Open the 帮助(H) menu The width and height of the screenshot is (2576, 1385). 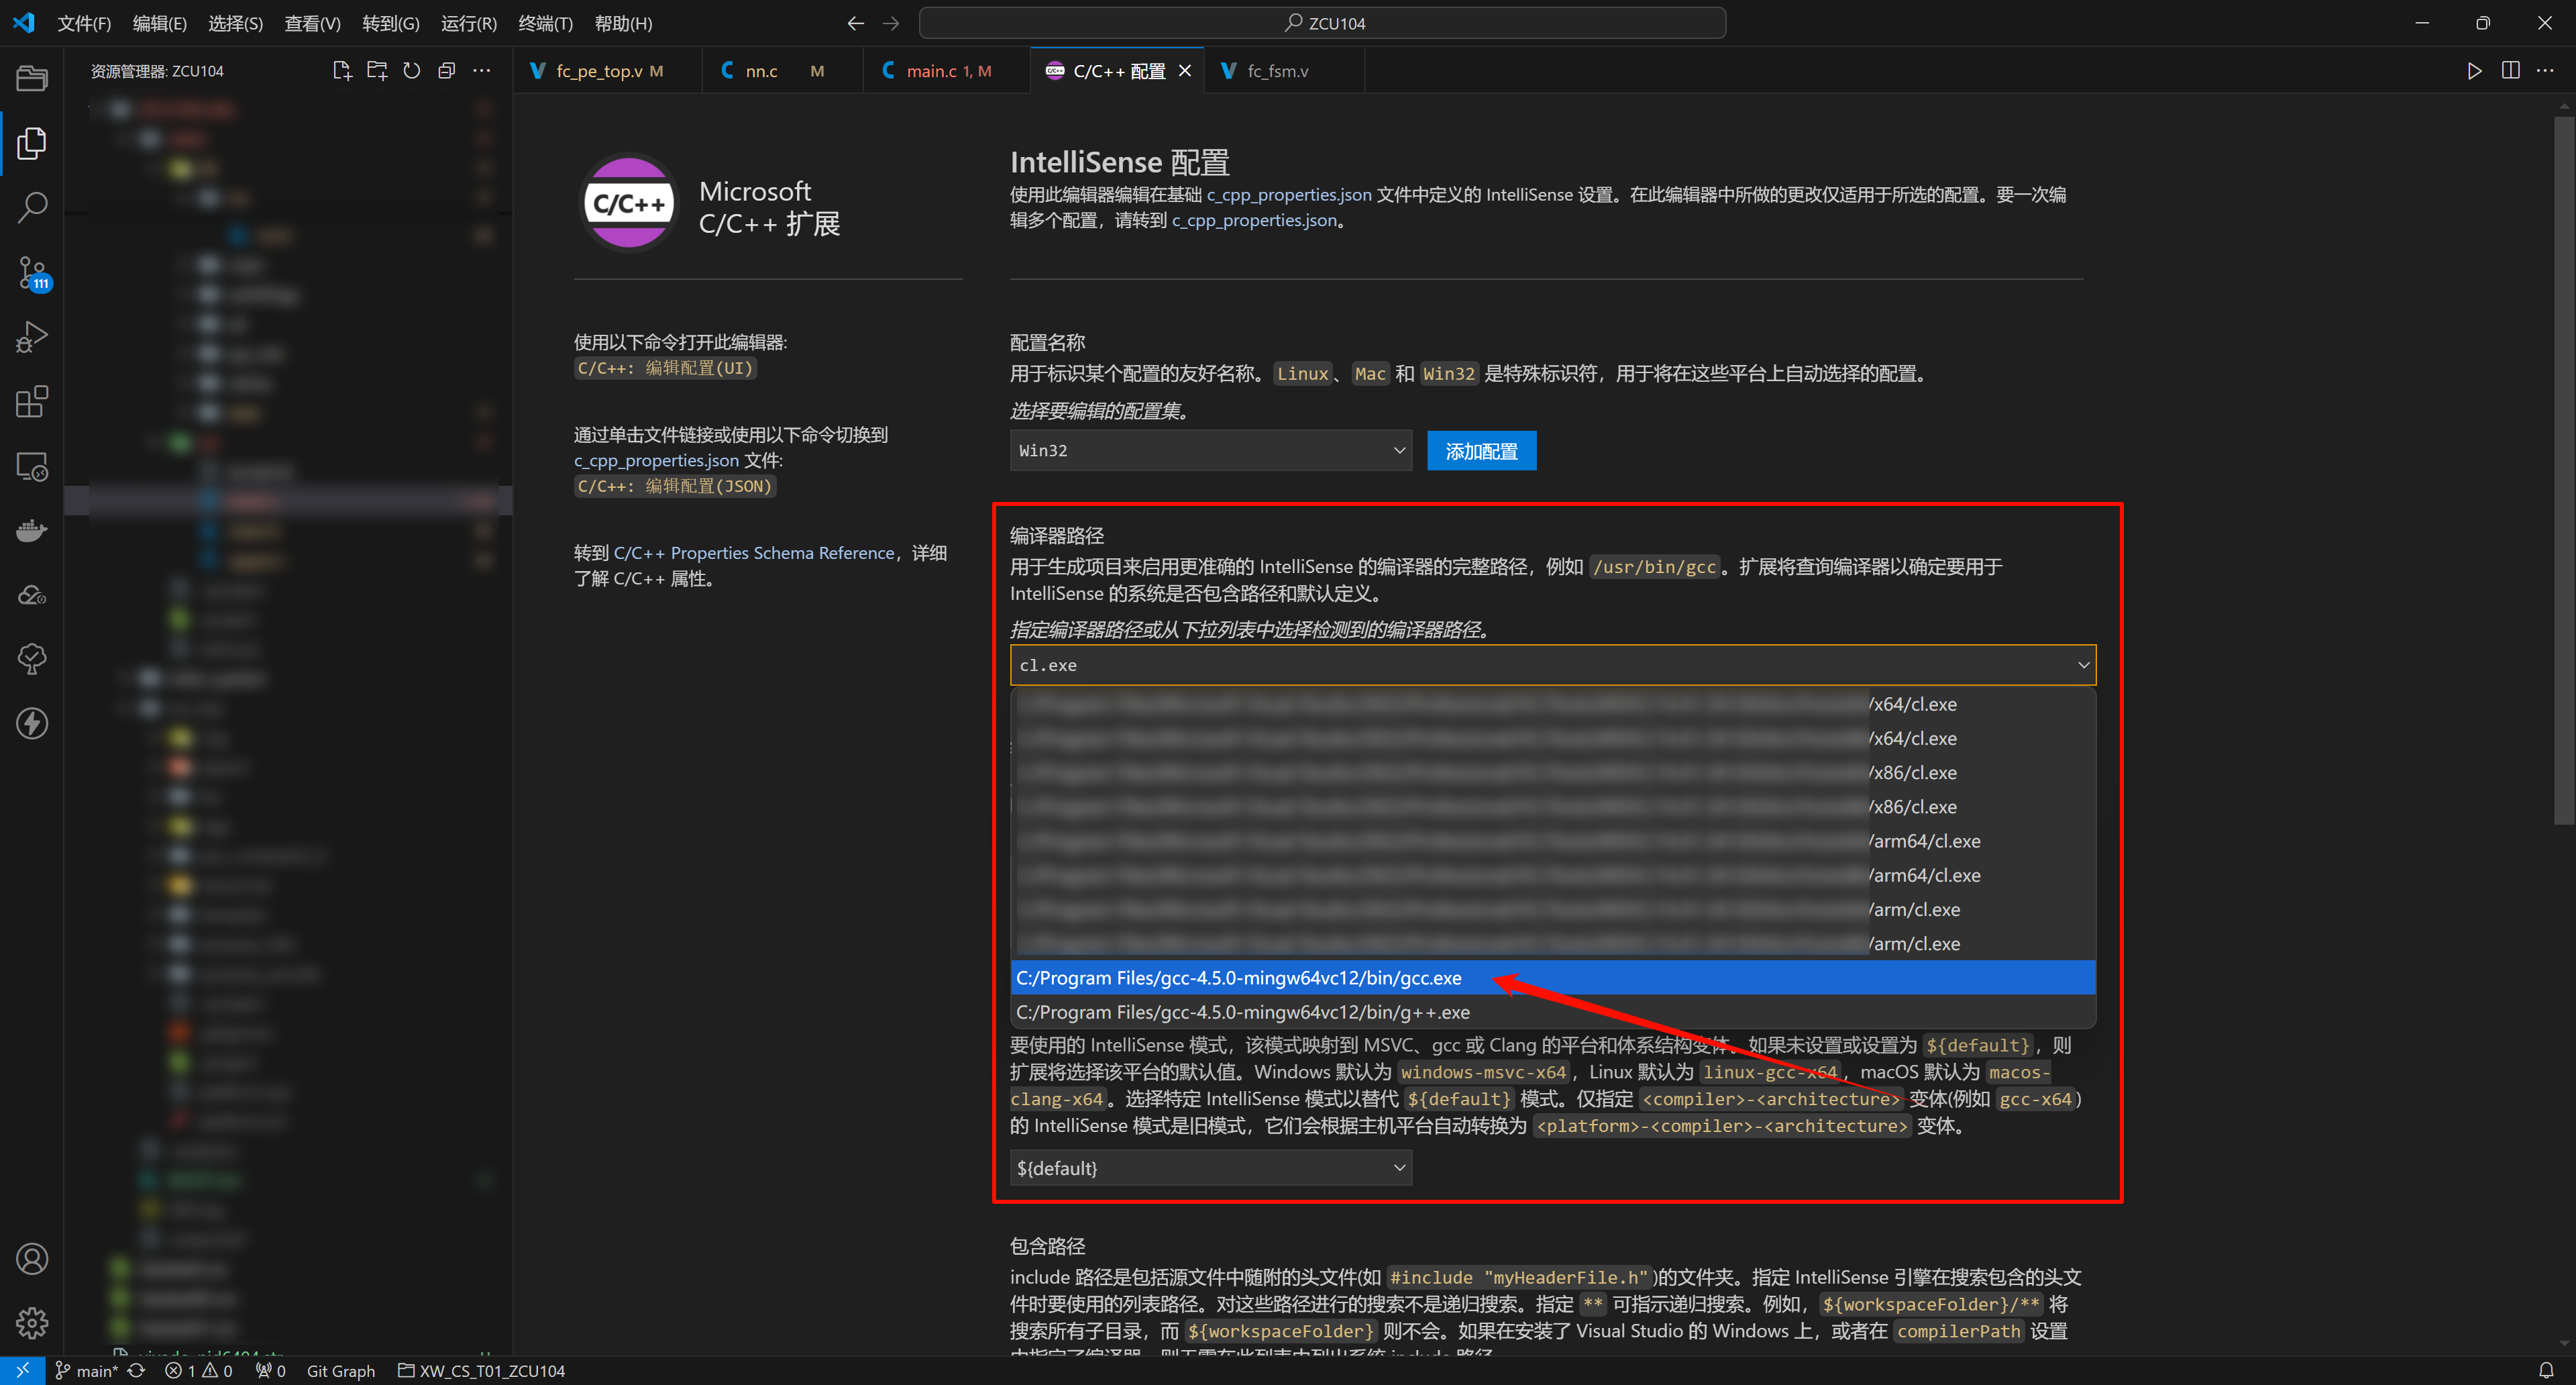pos(623,23)
